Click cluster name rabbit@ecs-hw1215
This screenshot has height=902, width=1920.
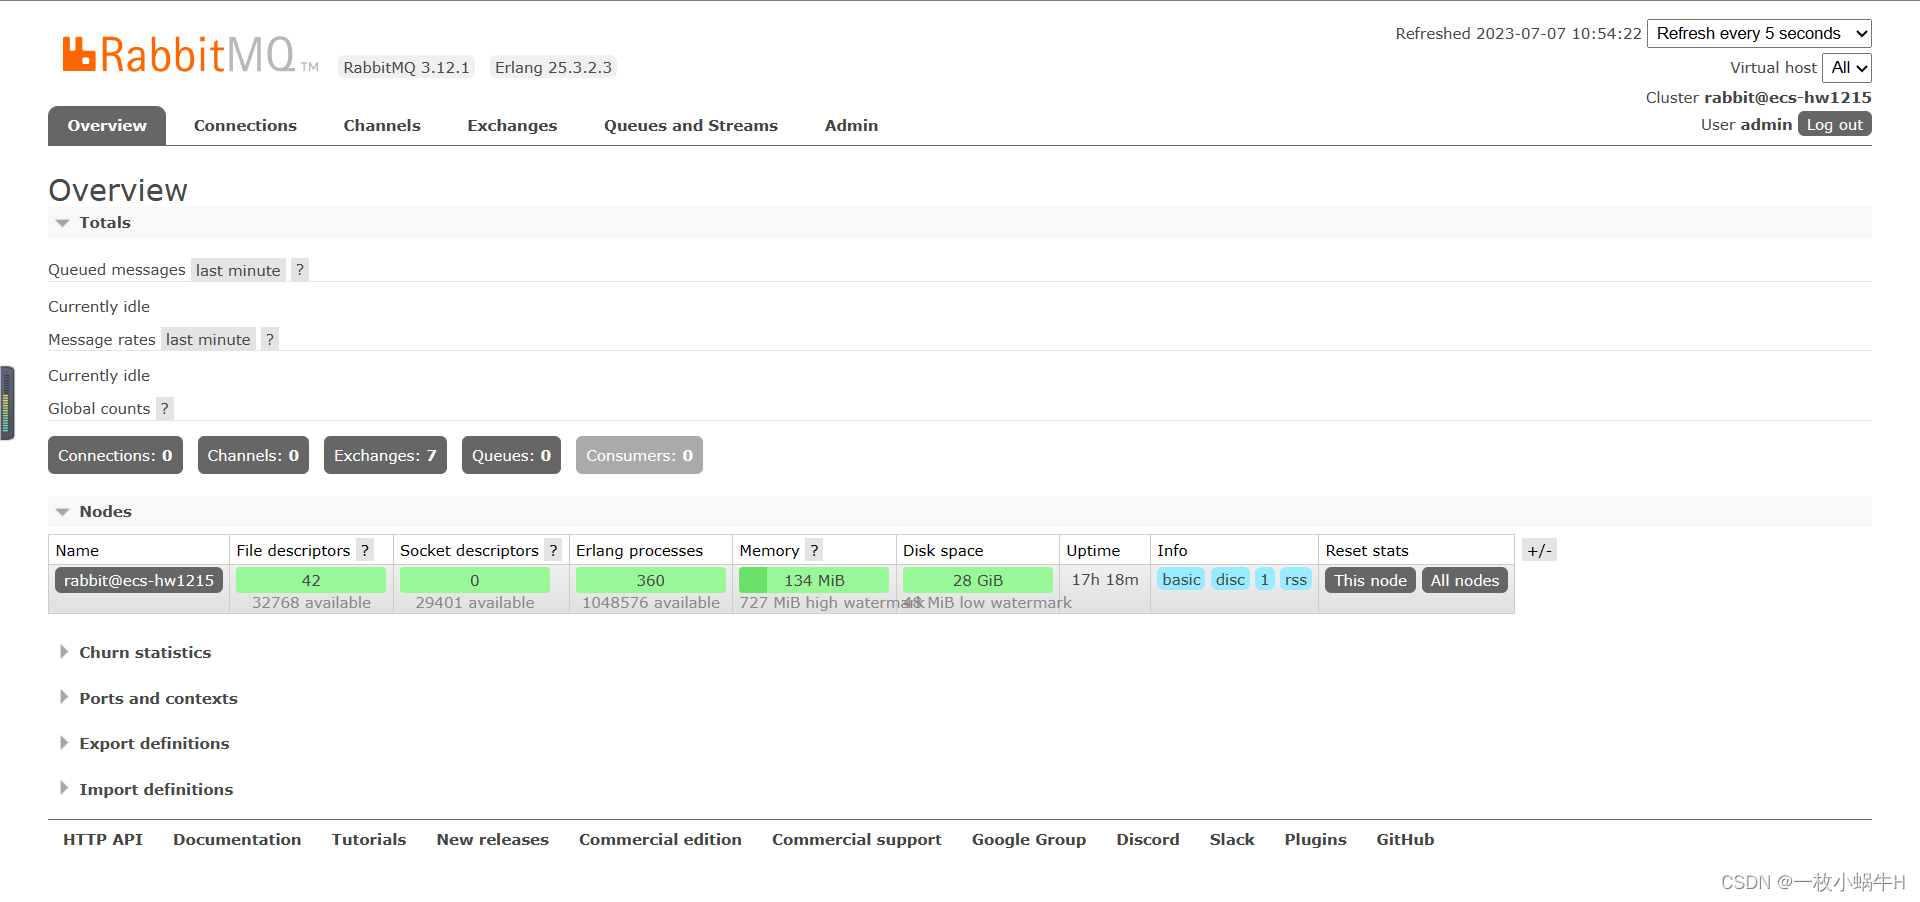(x=1788, y=97)
